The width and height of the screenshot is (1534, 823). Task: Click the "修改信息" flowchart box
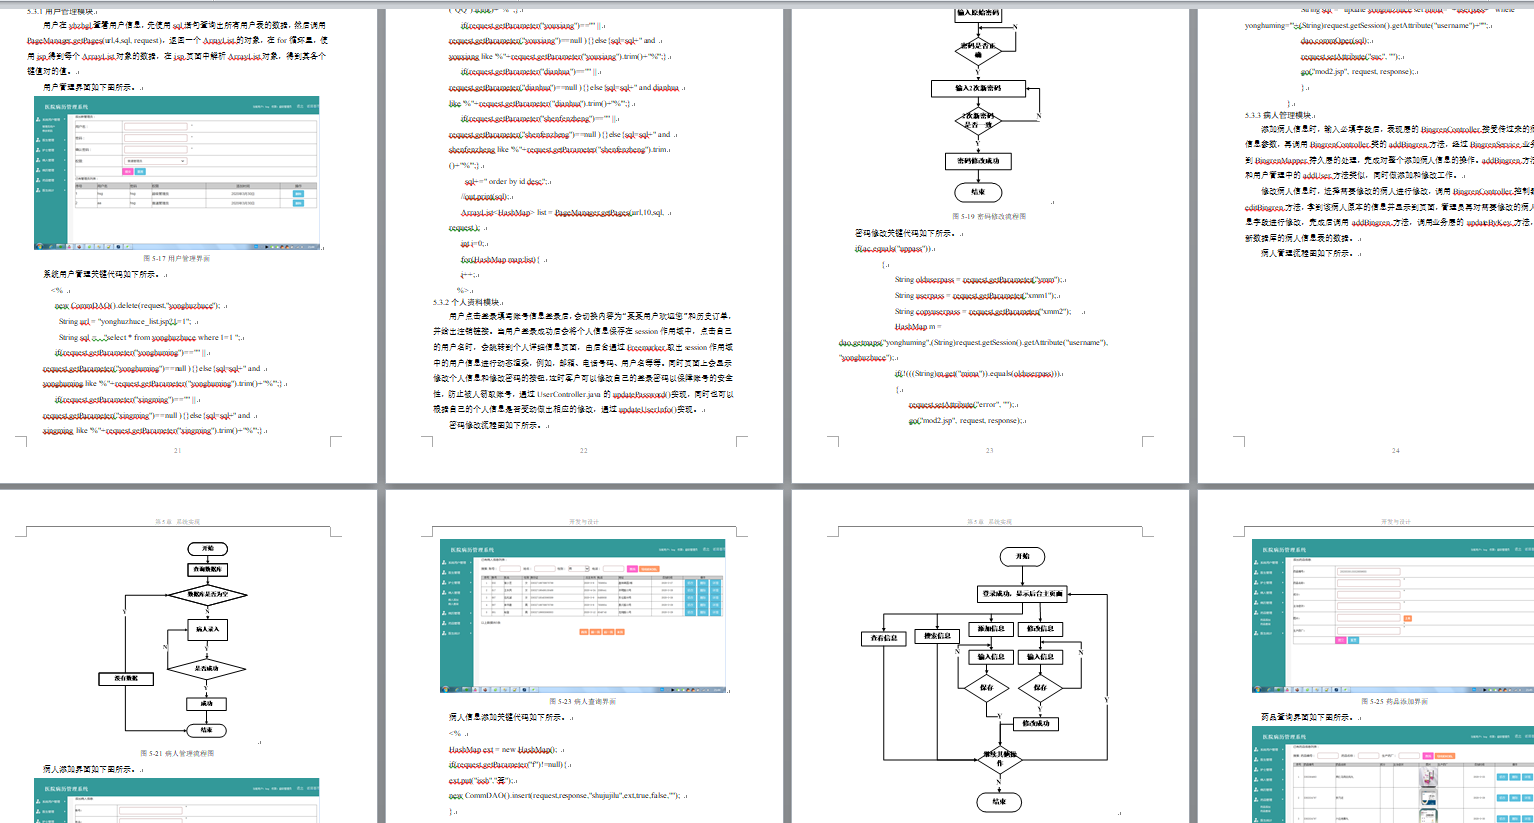pos(1040,629)
